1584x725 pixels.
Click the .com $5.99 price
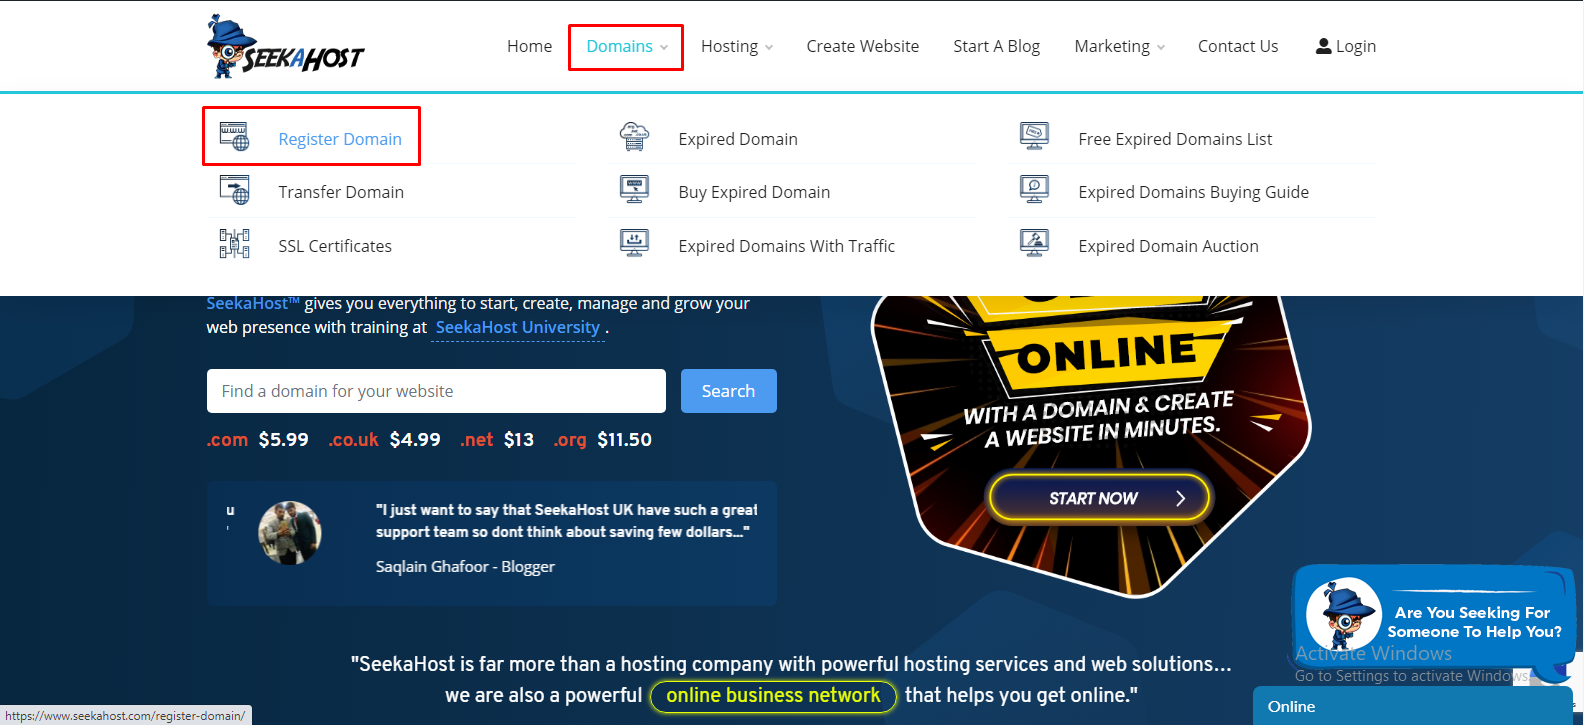[x=258, y=440]
